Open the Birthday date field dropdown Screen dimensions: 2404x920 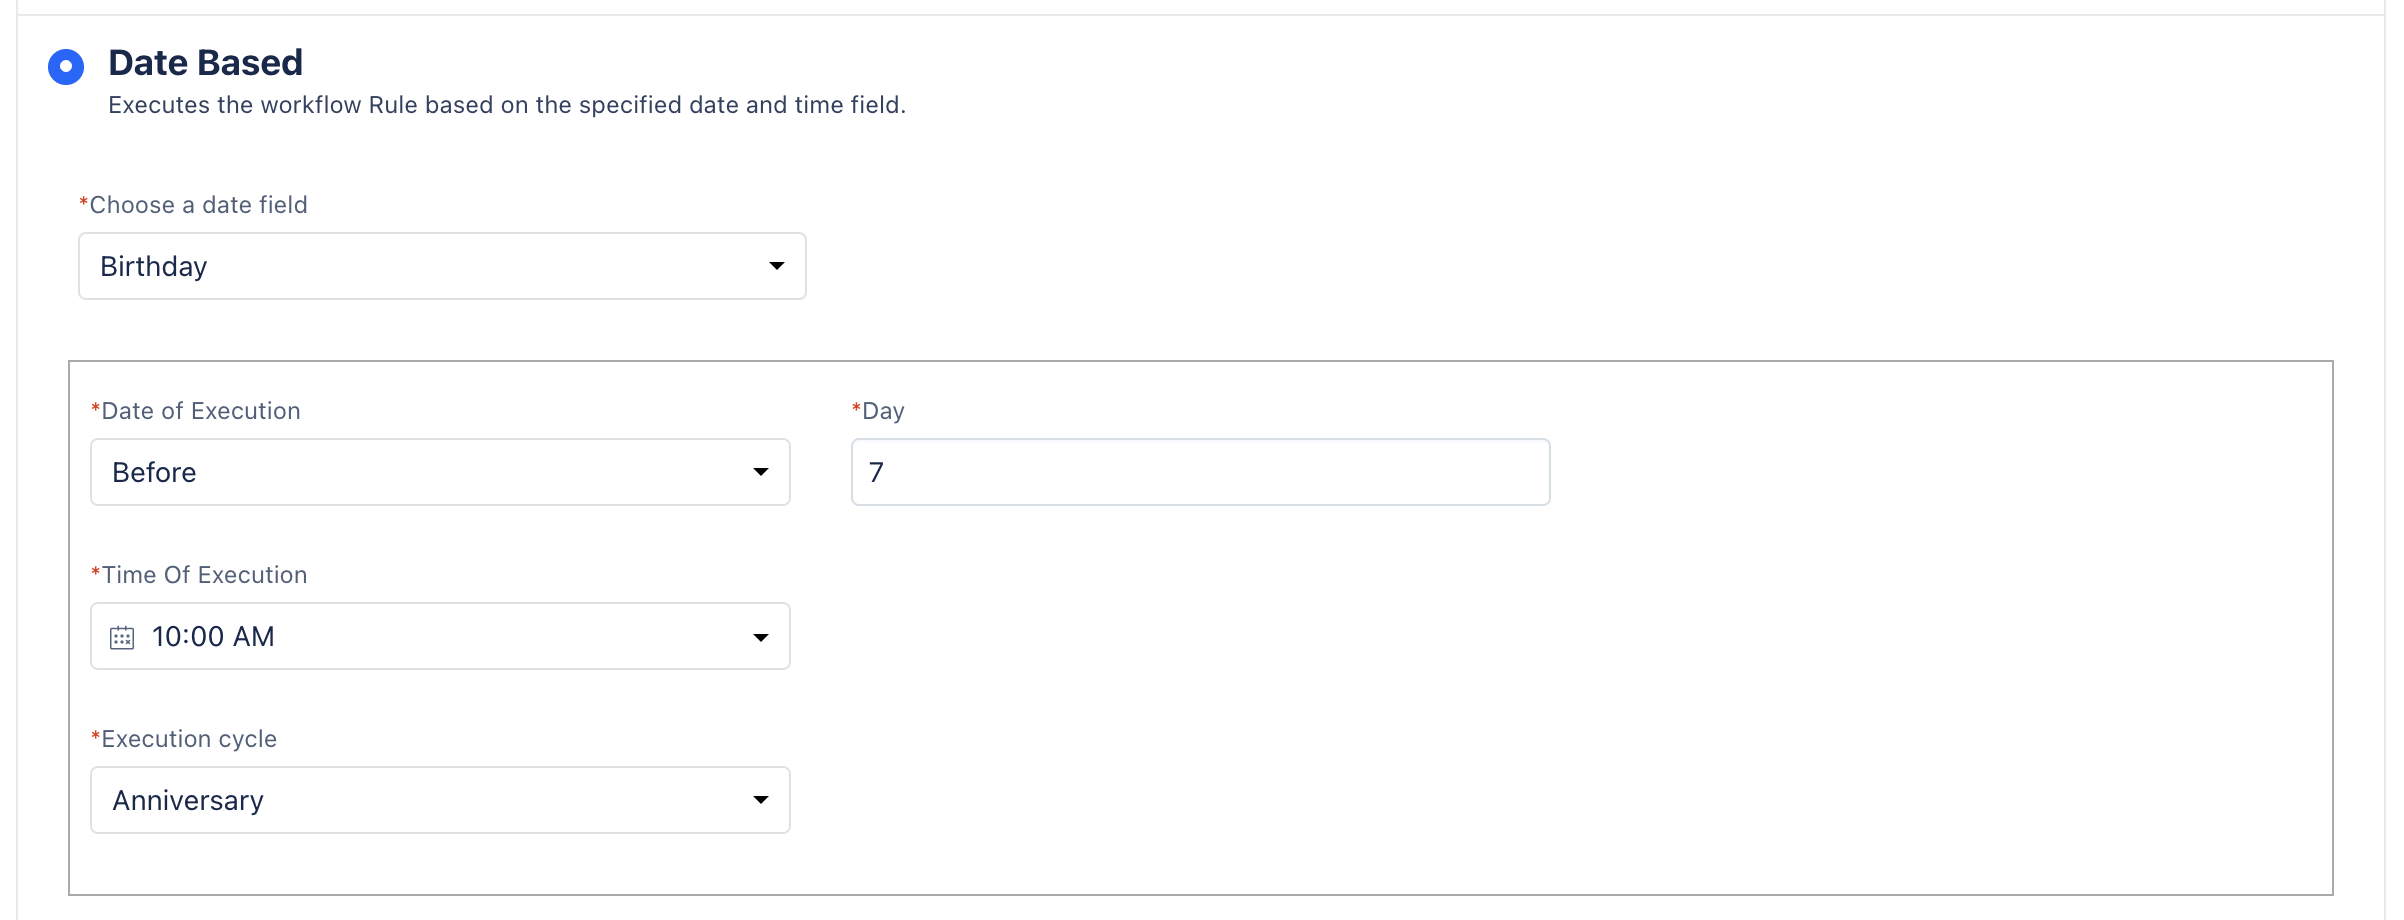(442, 266)
